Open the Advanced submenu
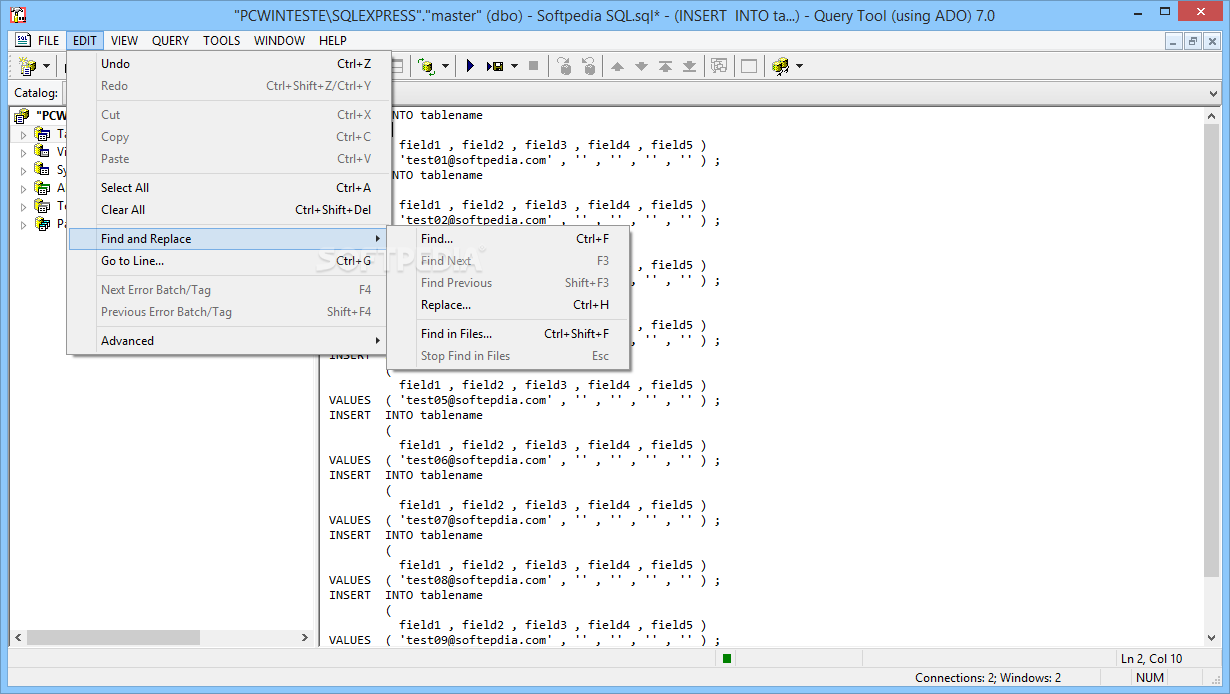Image resolution: width=1230 pixels, height=694 pixels. point(227,341)
